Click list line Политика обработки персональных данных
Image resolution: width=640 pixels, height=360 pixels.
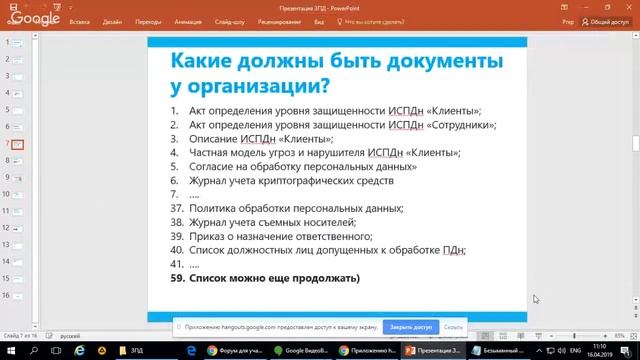[296, 208]
